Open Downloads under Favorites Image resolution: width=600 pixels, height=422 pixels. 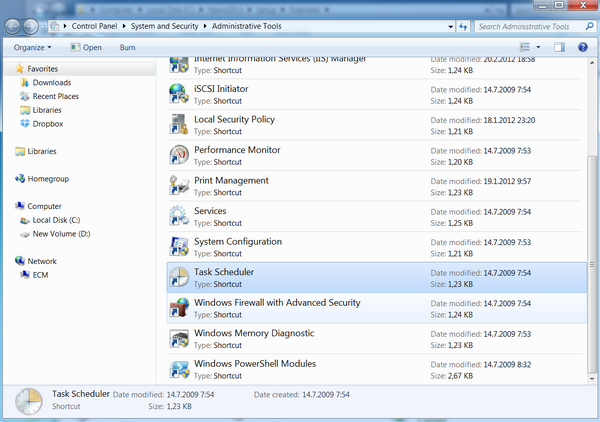51,83
